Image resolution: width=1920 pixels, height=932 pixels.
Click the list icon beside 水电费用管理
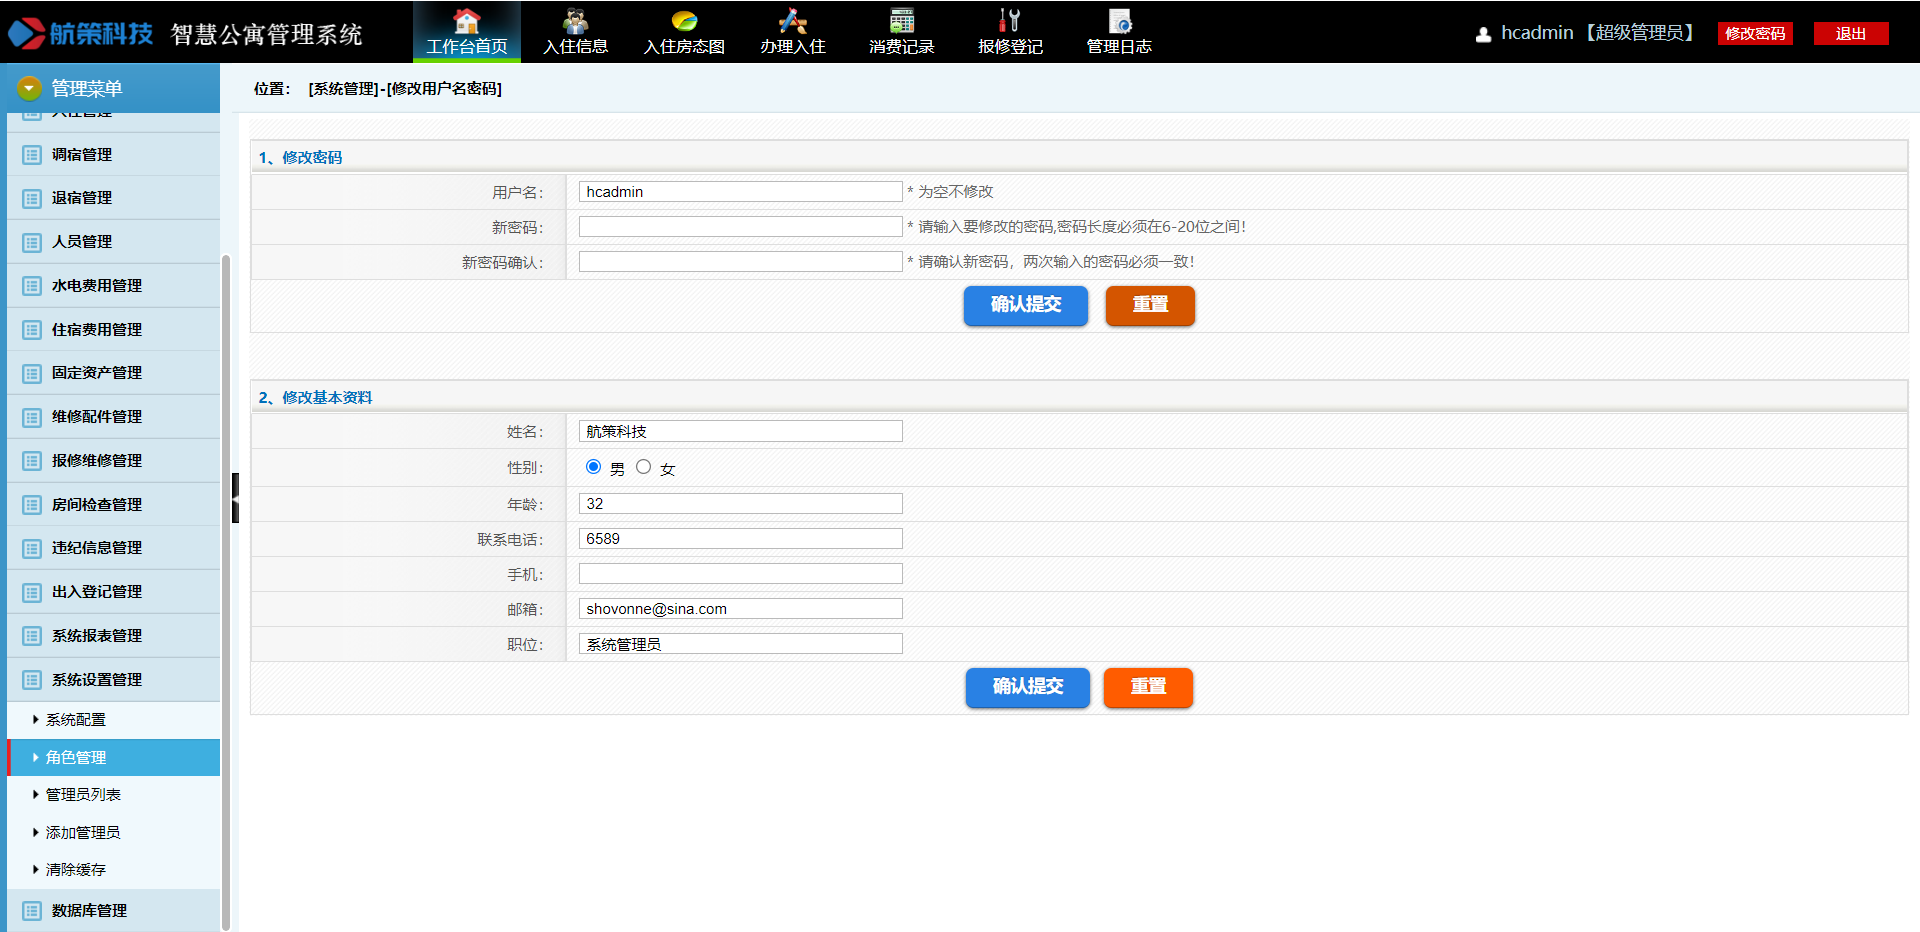tap(32, 286)
